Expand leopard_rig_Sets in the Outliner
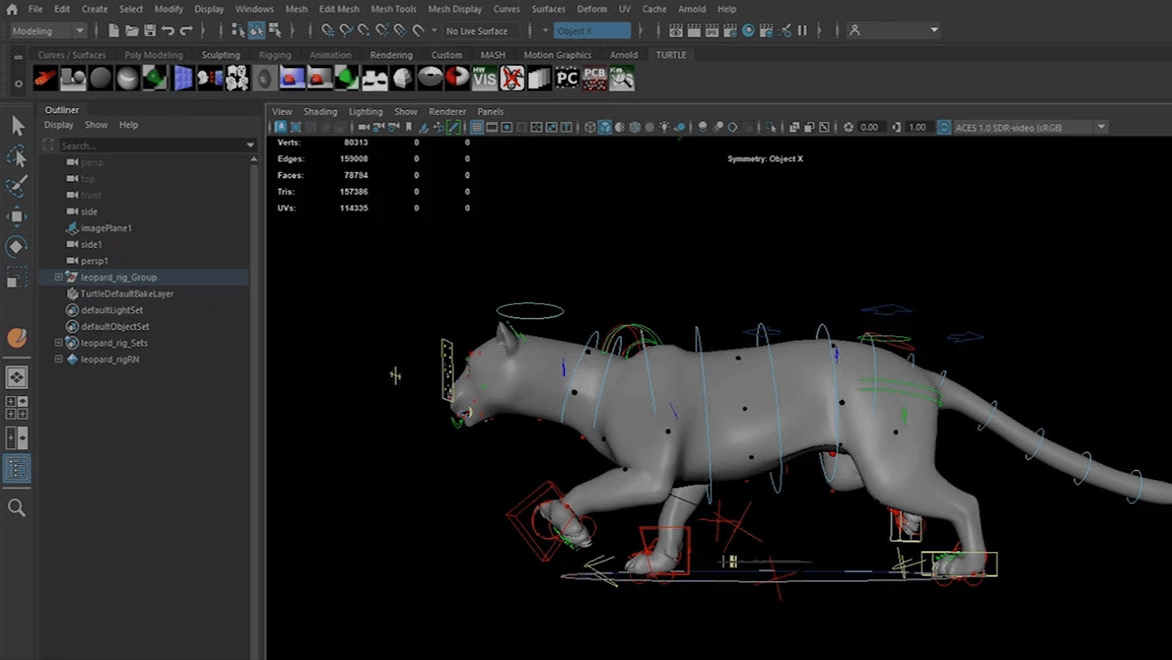Viewport: 1172px width, 660px height. click(x=58, y=342)
